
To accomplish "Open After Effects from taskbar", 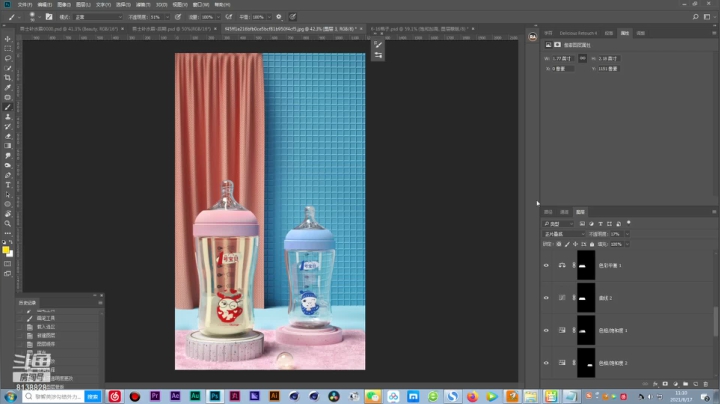I will [x=175, y=396].
